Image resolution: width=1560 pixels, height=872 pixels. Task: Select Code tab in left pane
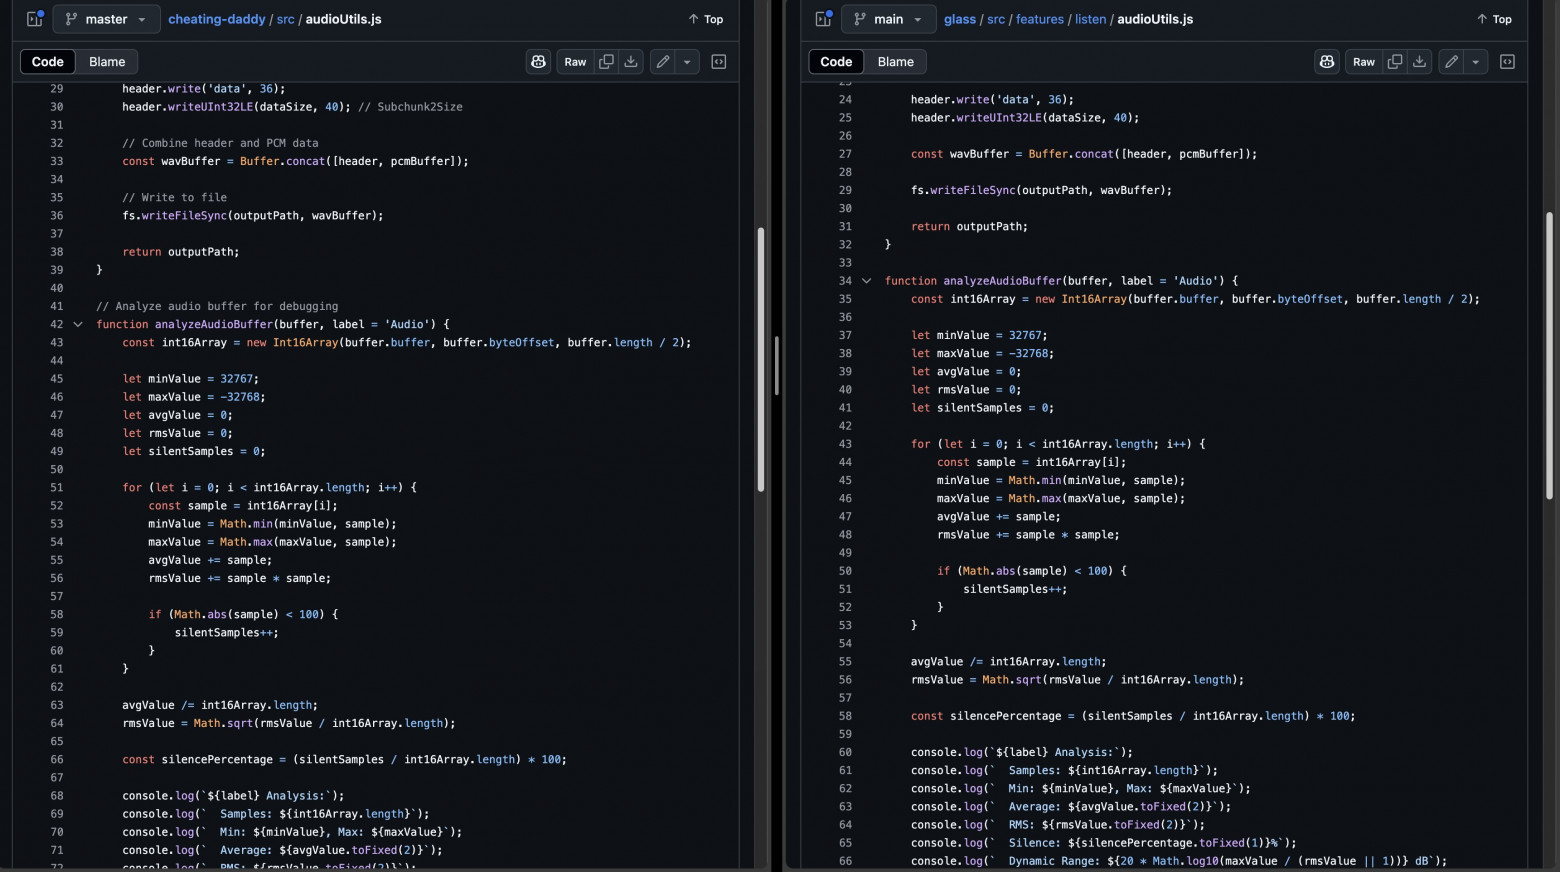pyautogui.click(x=47, y=62)
